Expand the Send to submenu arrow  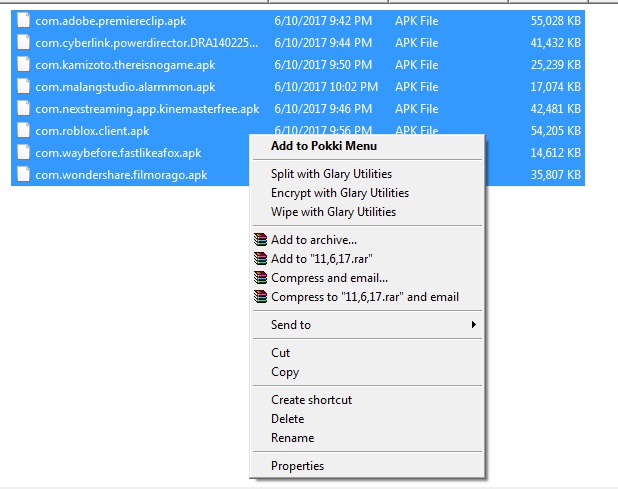click(x=473, y=324)
